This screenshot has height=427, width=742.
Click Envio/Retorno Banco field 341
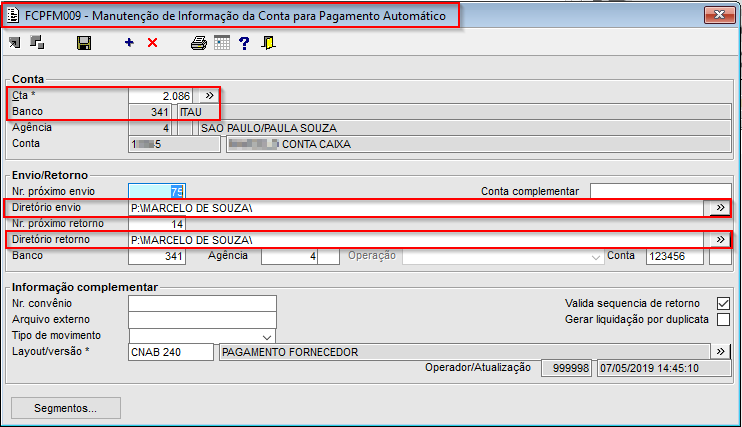click(157, 256)
